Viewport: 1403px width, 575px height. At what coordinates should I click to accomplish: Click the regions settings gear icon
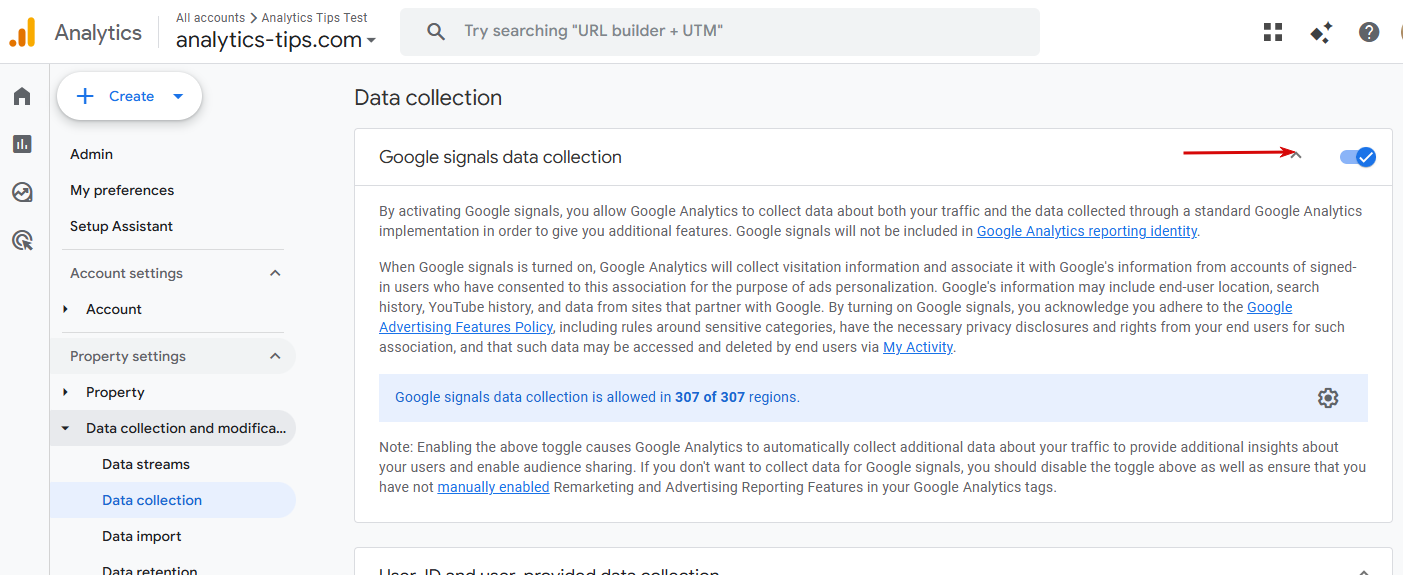click(x=1328, y=398)
